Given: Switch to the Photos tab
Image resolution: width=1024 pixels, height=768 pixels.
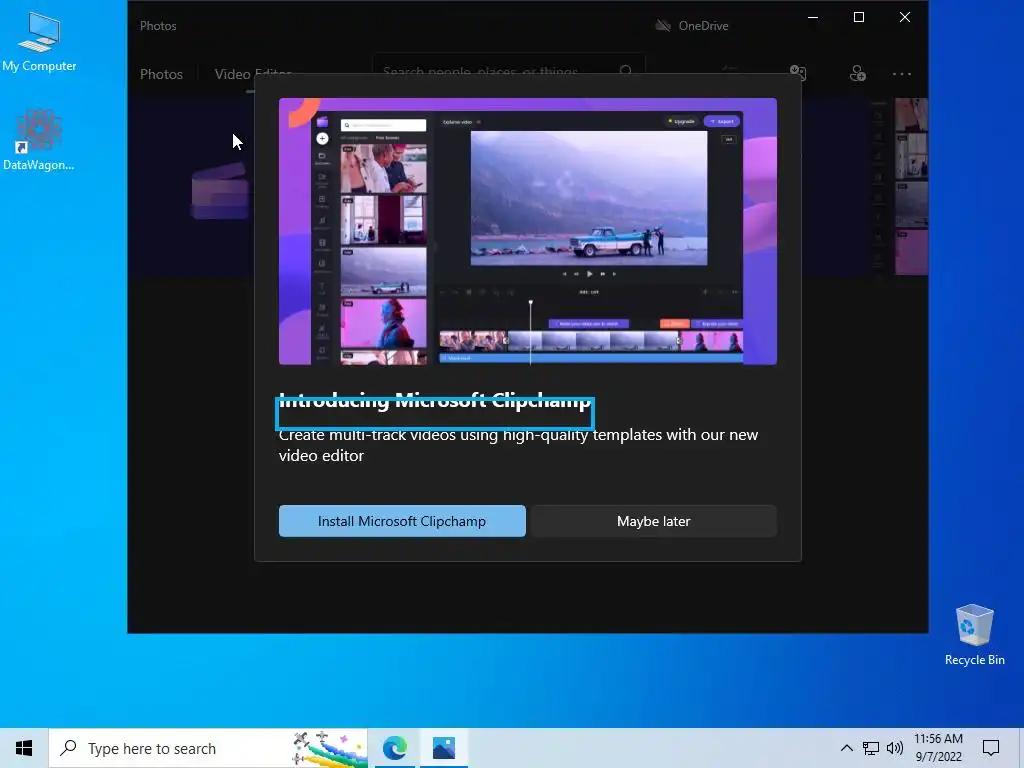Looking at the screenshot, I should click(161, 74).
